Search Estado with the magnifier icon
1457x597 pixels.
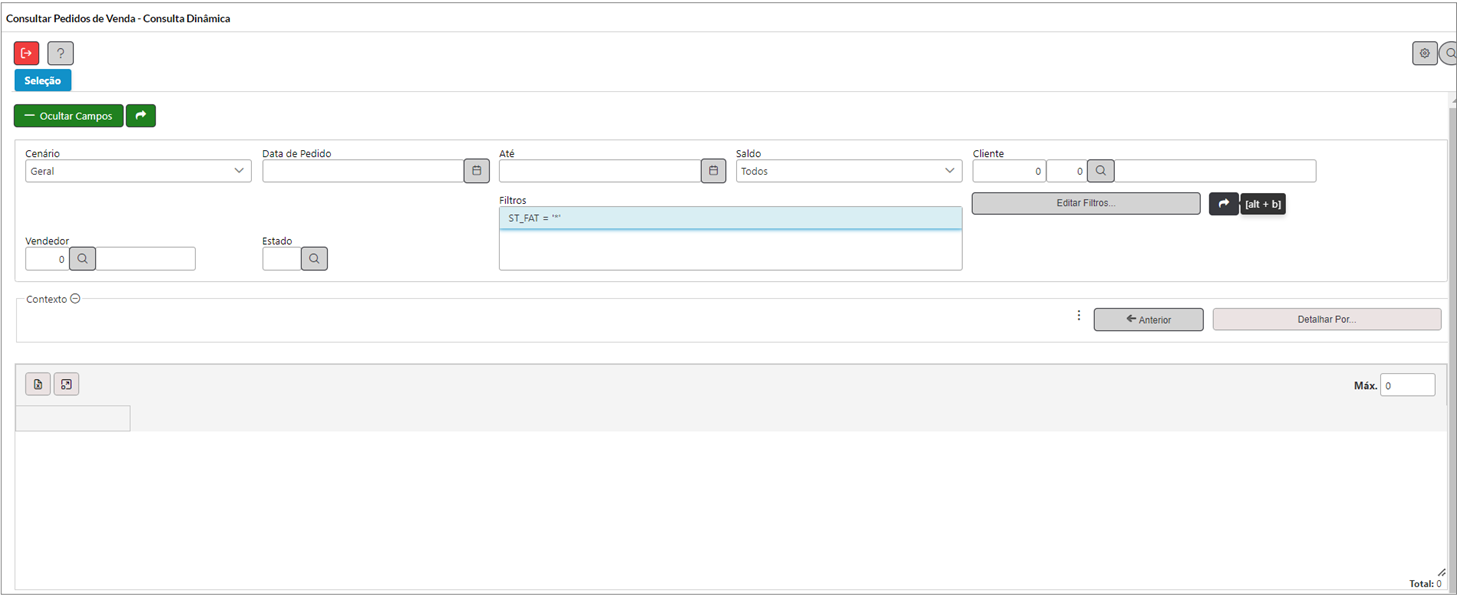[314, 259]
